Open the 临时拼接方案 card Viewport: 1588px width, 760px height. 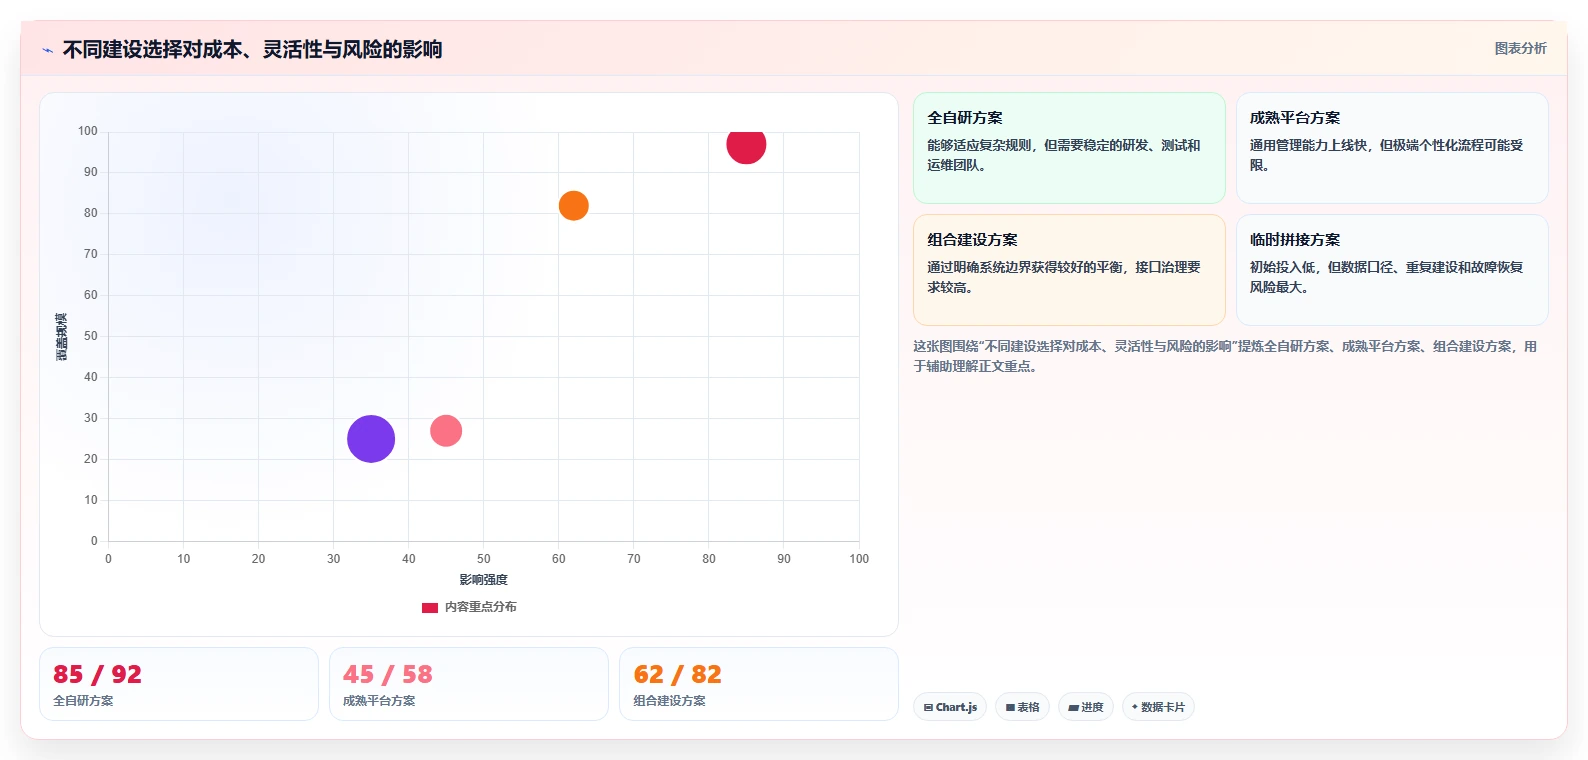point(1392,270)
